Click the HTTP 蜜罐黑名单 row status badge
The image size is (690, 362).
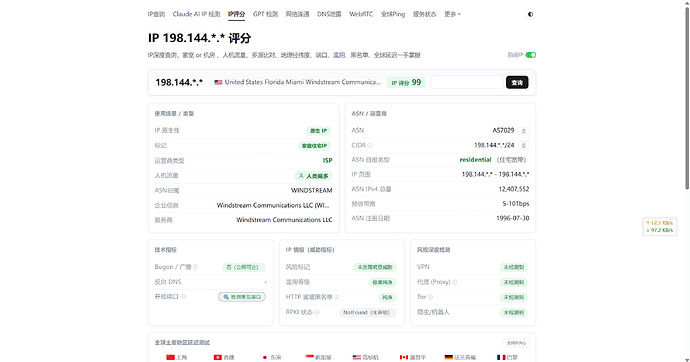[x=387, y=297]
